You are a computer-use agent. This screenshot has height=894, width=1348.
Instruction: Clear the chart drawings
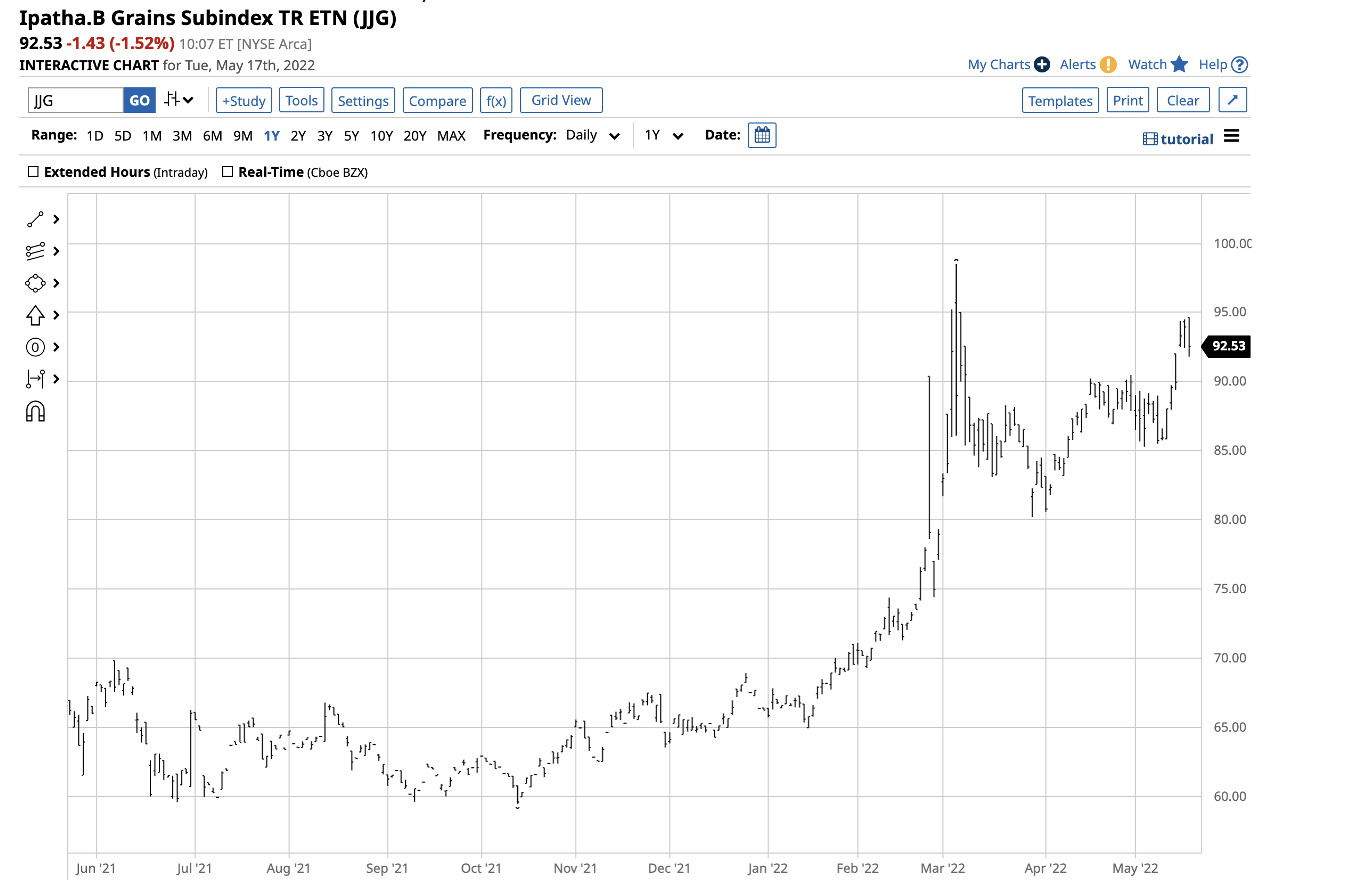pos(1183,100)
